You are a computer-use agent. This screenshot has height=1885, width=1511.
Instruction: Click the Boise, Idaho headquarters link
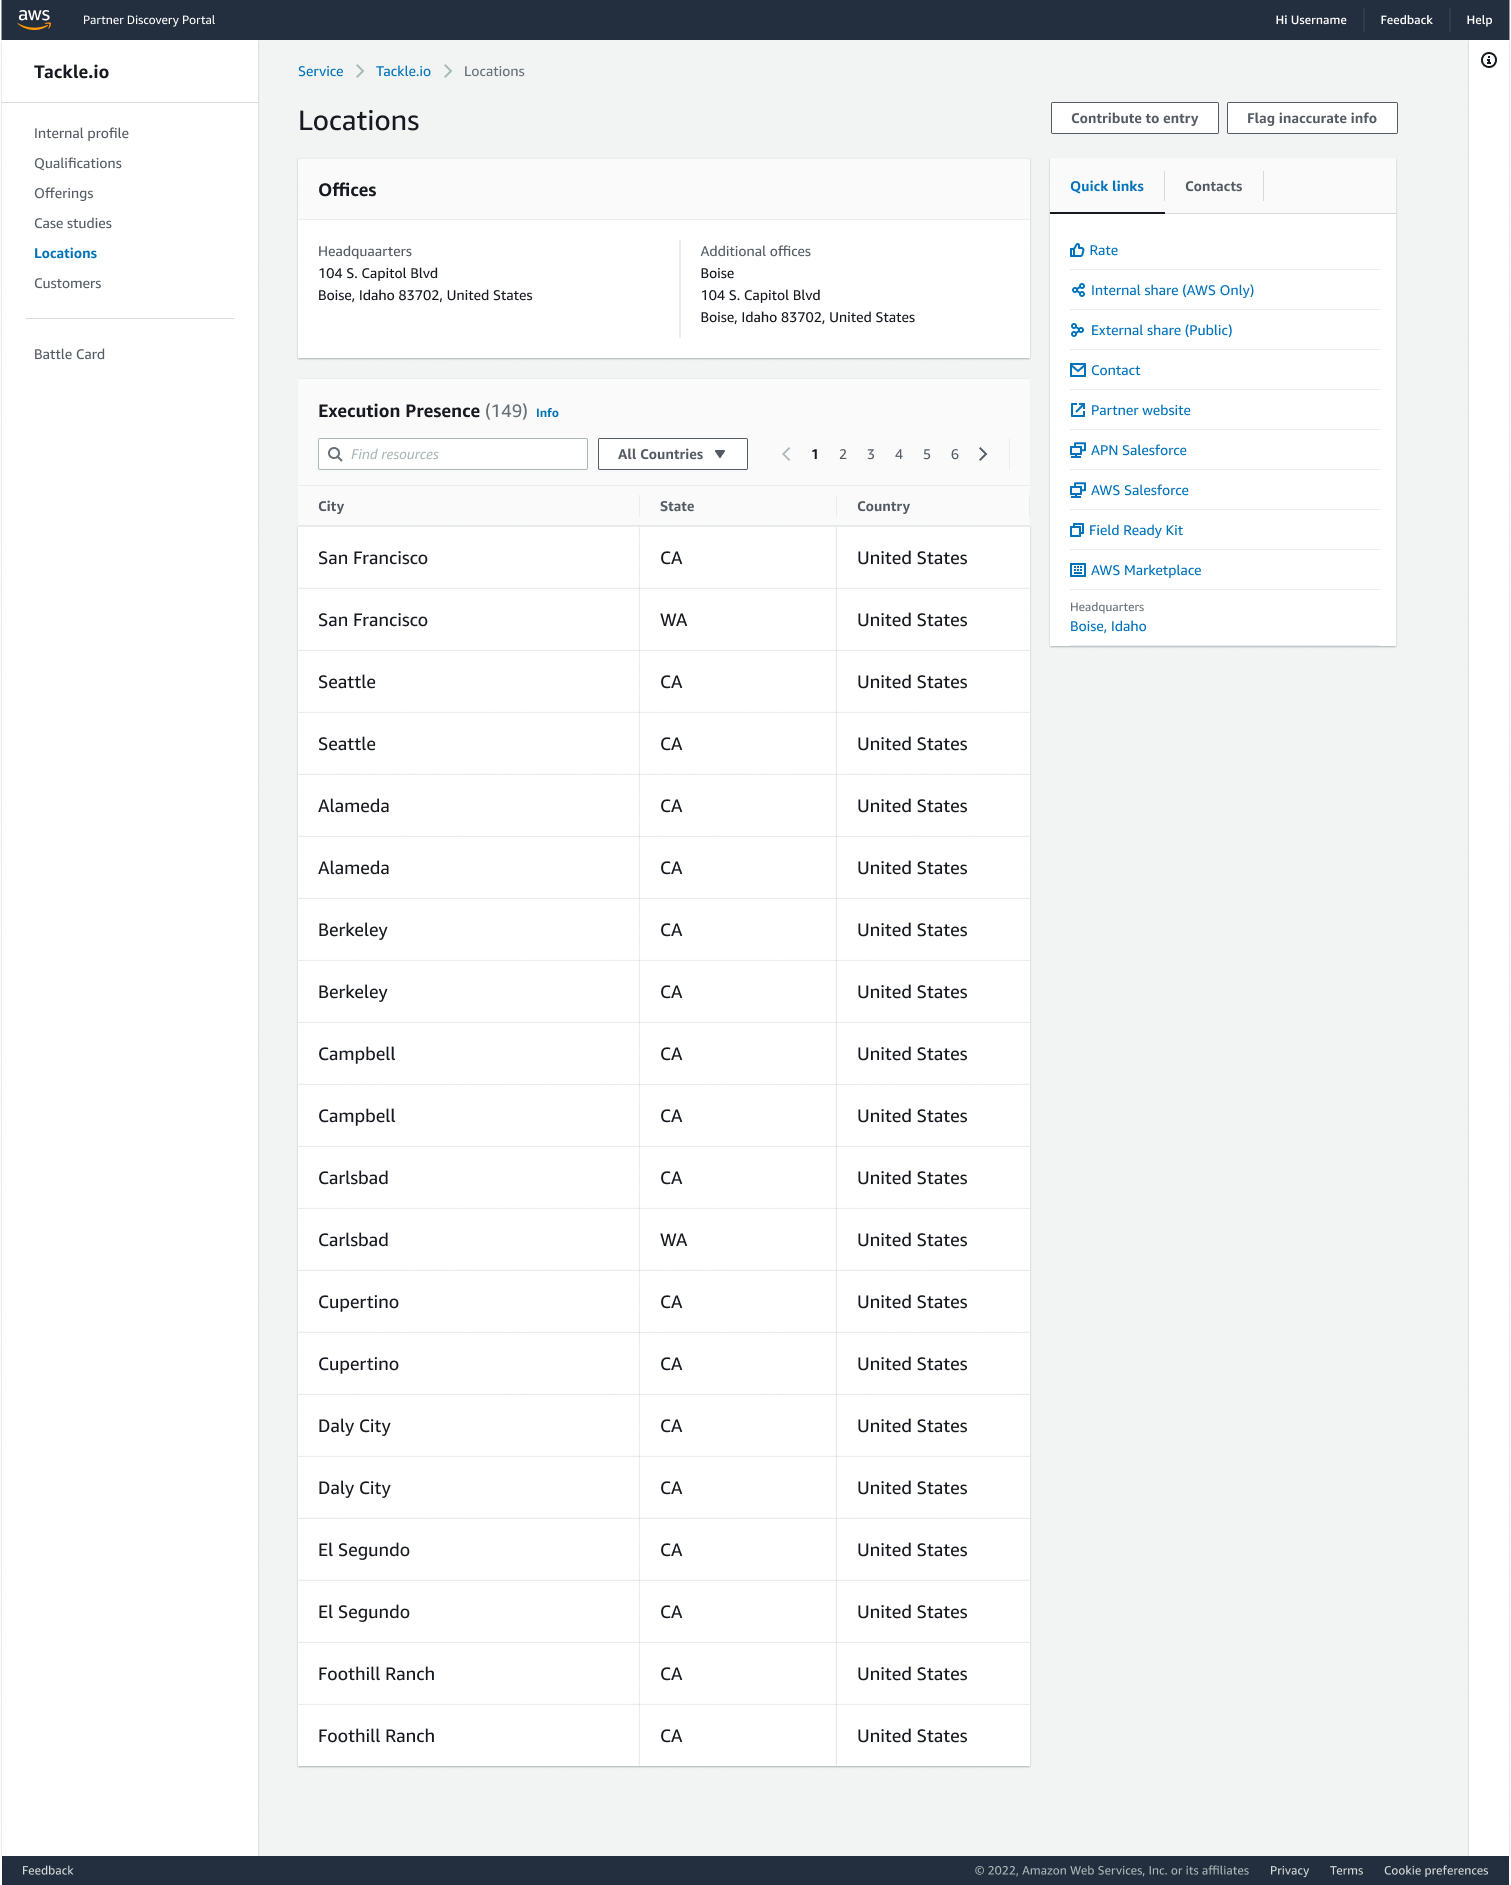click(1108, 626)
